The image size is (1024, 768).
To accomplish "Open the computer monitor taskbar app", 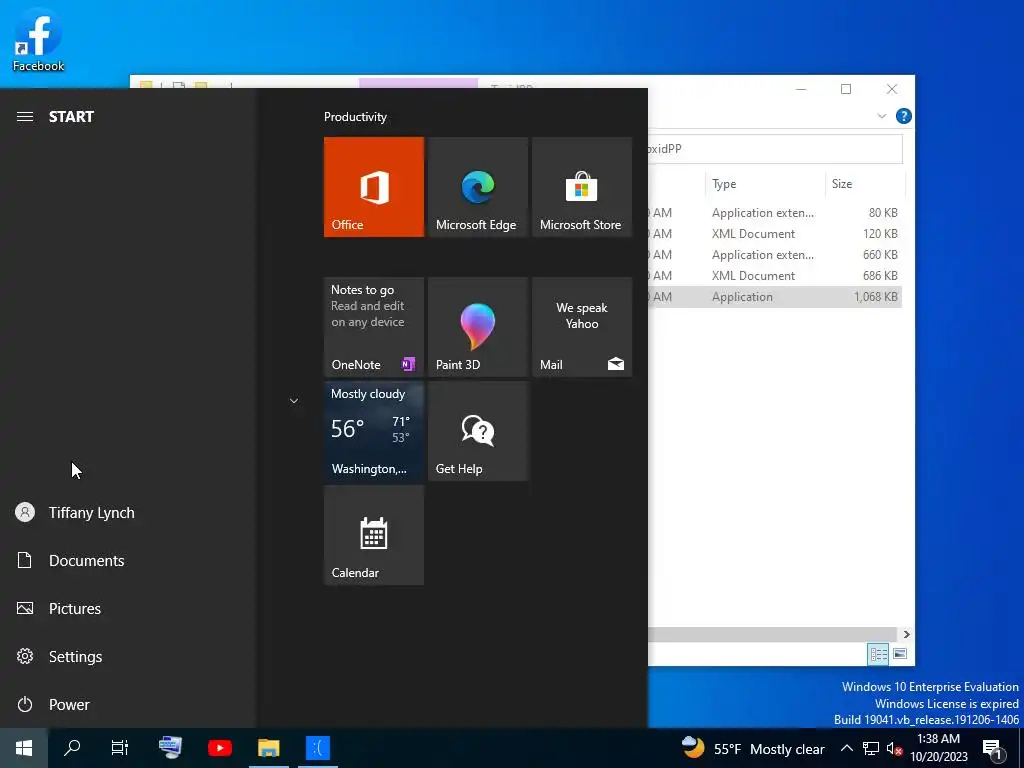I will 170,748.
